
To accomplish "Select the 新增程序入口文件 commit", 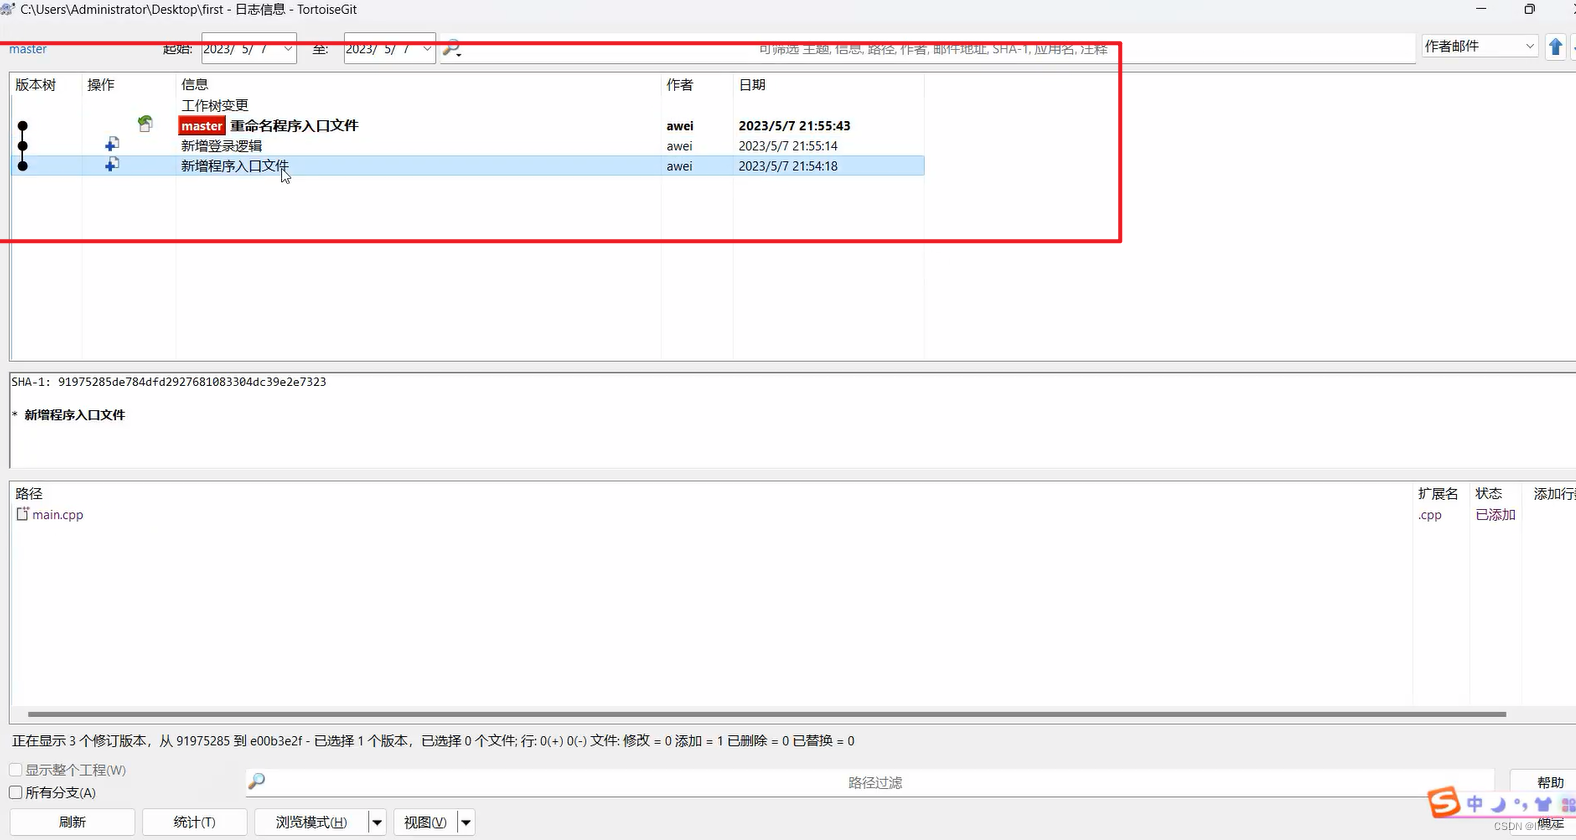I will point(467,165).
